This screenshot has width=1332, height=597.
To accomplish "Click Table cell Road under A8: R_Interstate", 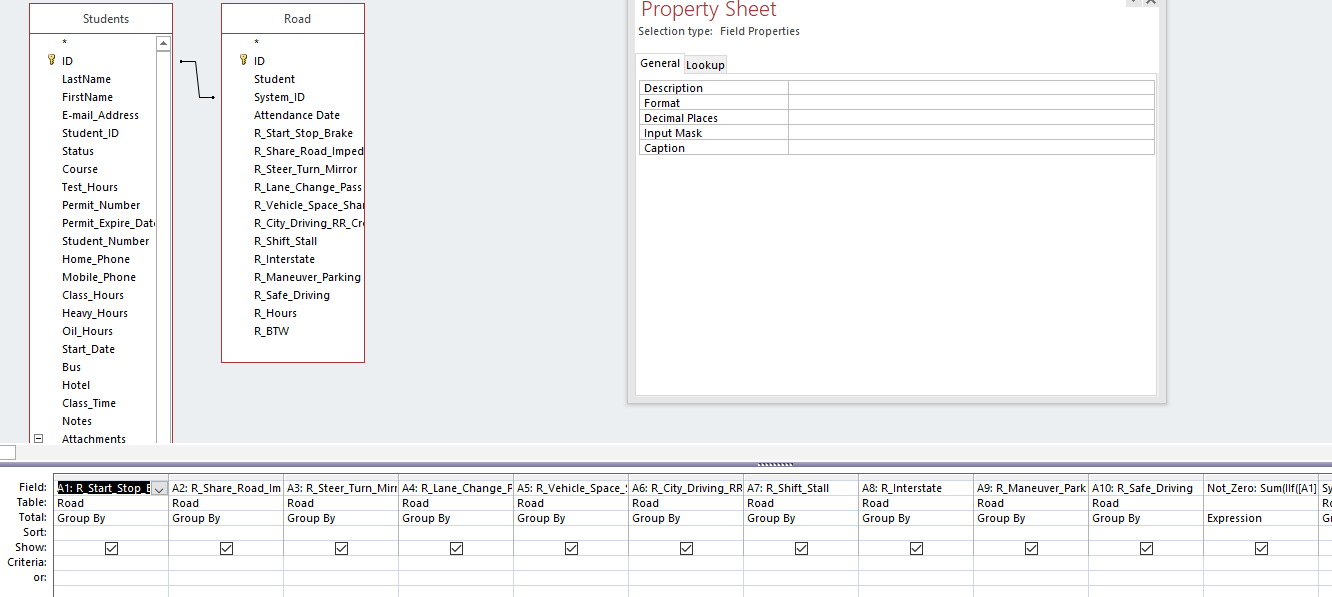I will coord(916,503).
